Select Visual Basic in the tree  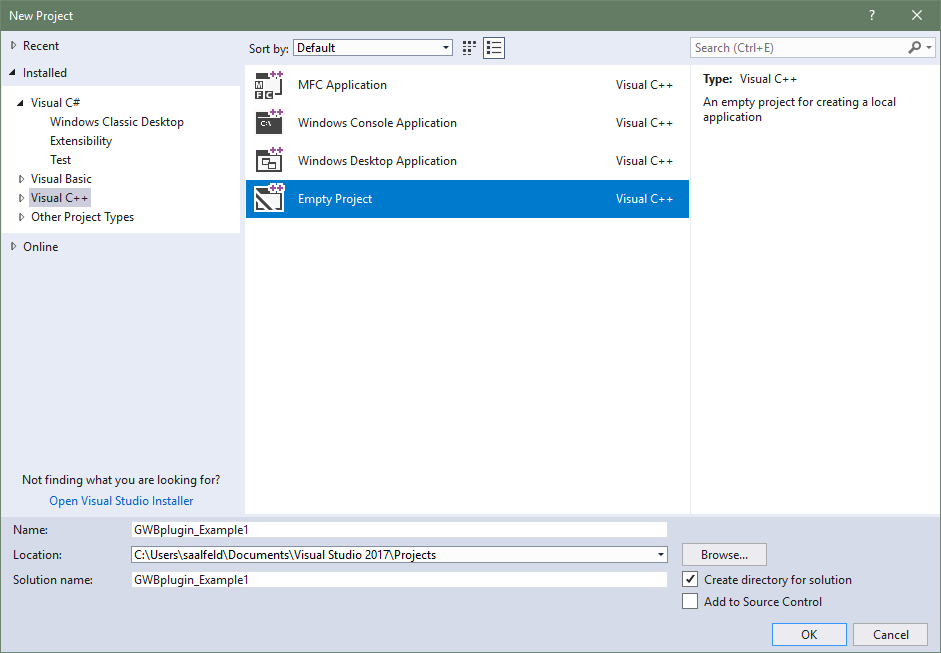61,179
